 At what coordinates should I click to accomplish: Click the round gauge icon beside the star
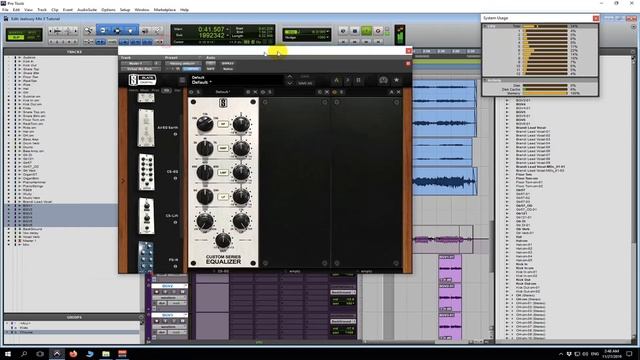(x=383, y=80)
